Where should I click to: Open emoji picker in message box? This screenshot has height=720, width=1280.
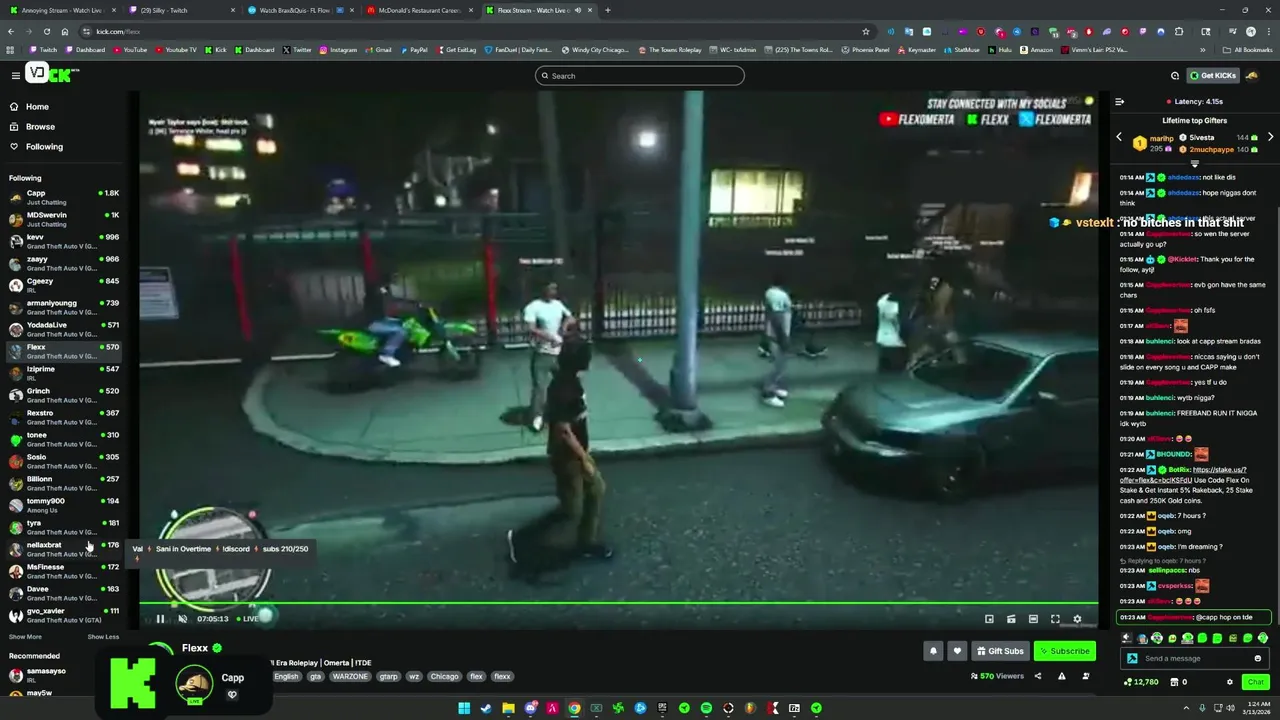click(x=1258, y=658)
